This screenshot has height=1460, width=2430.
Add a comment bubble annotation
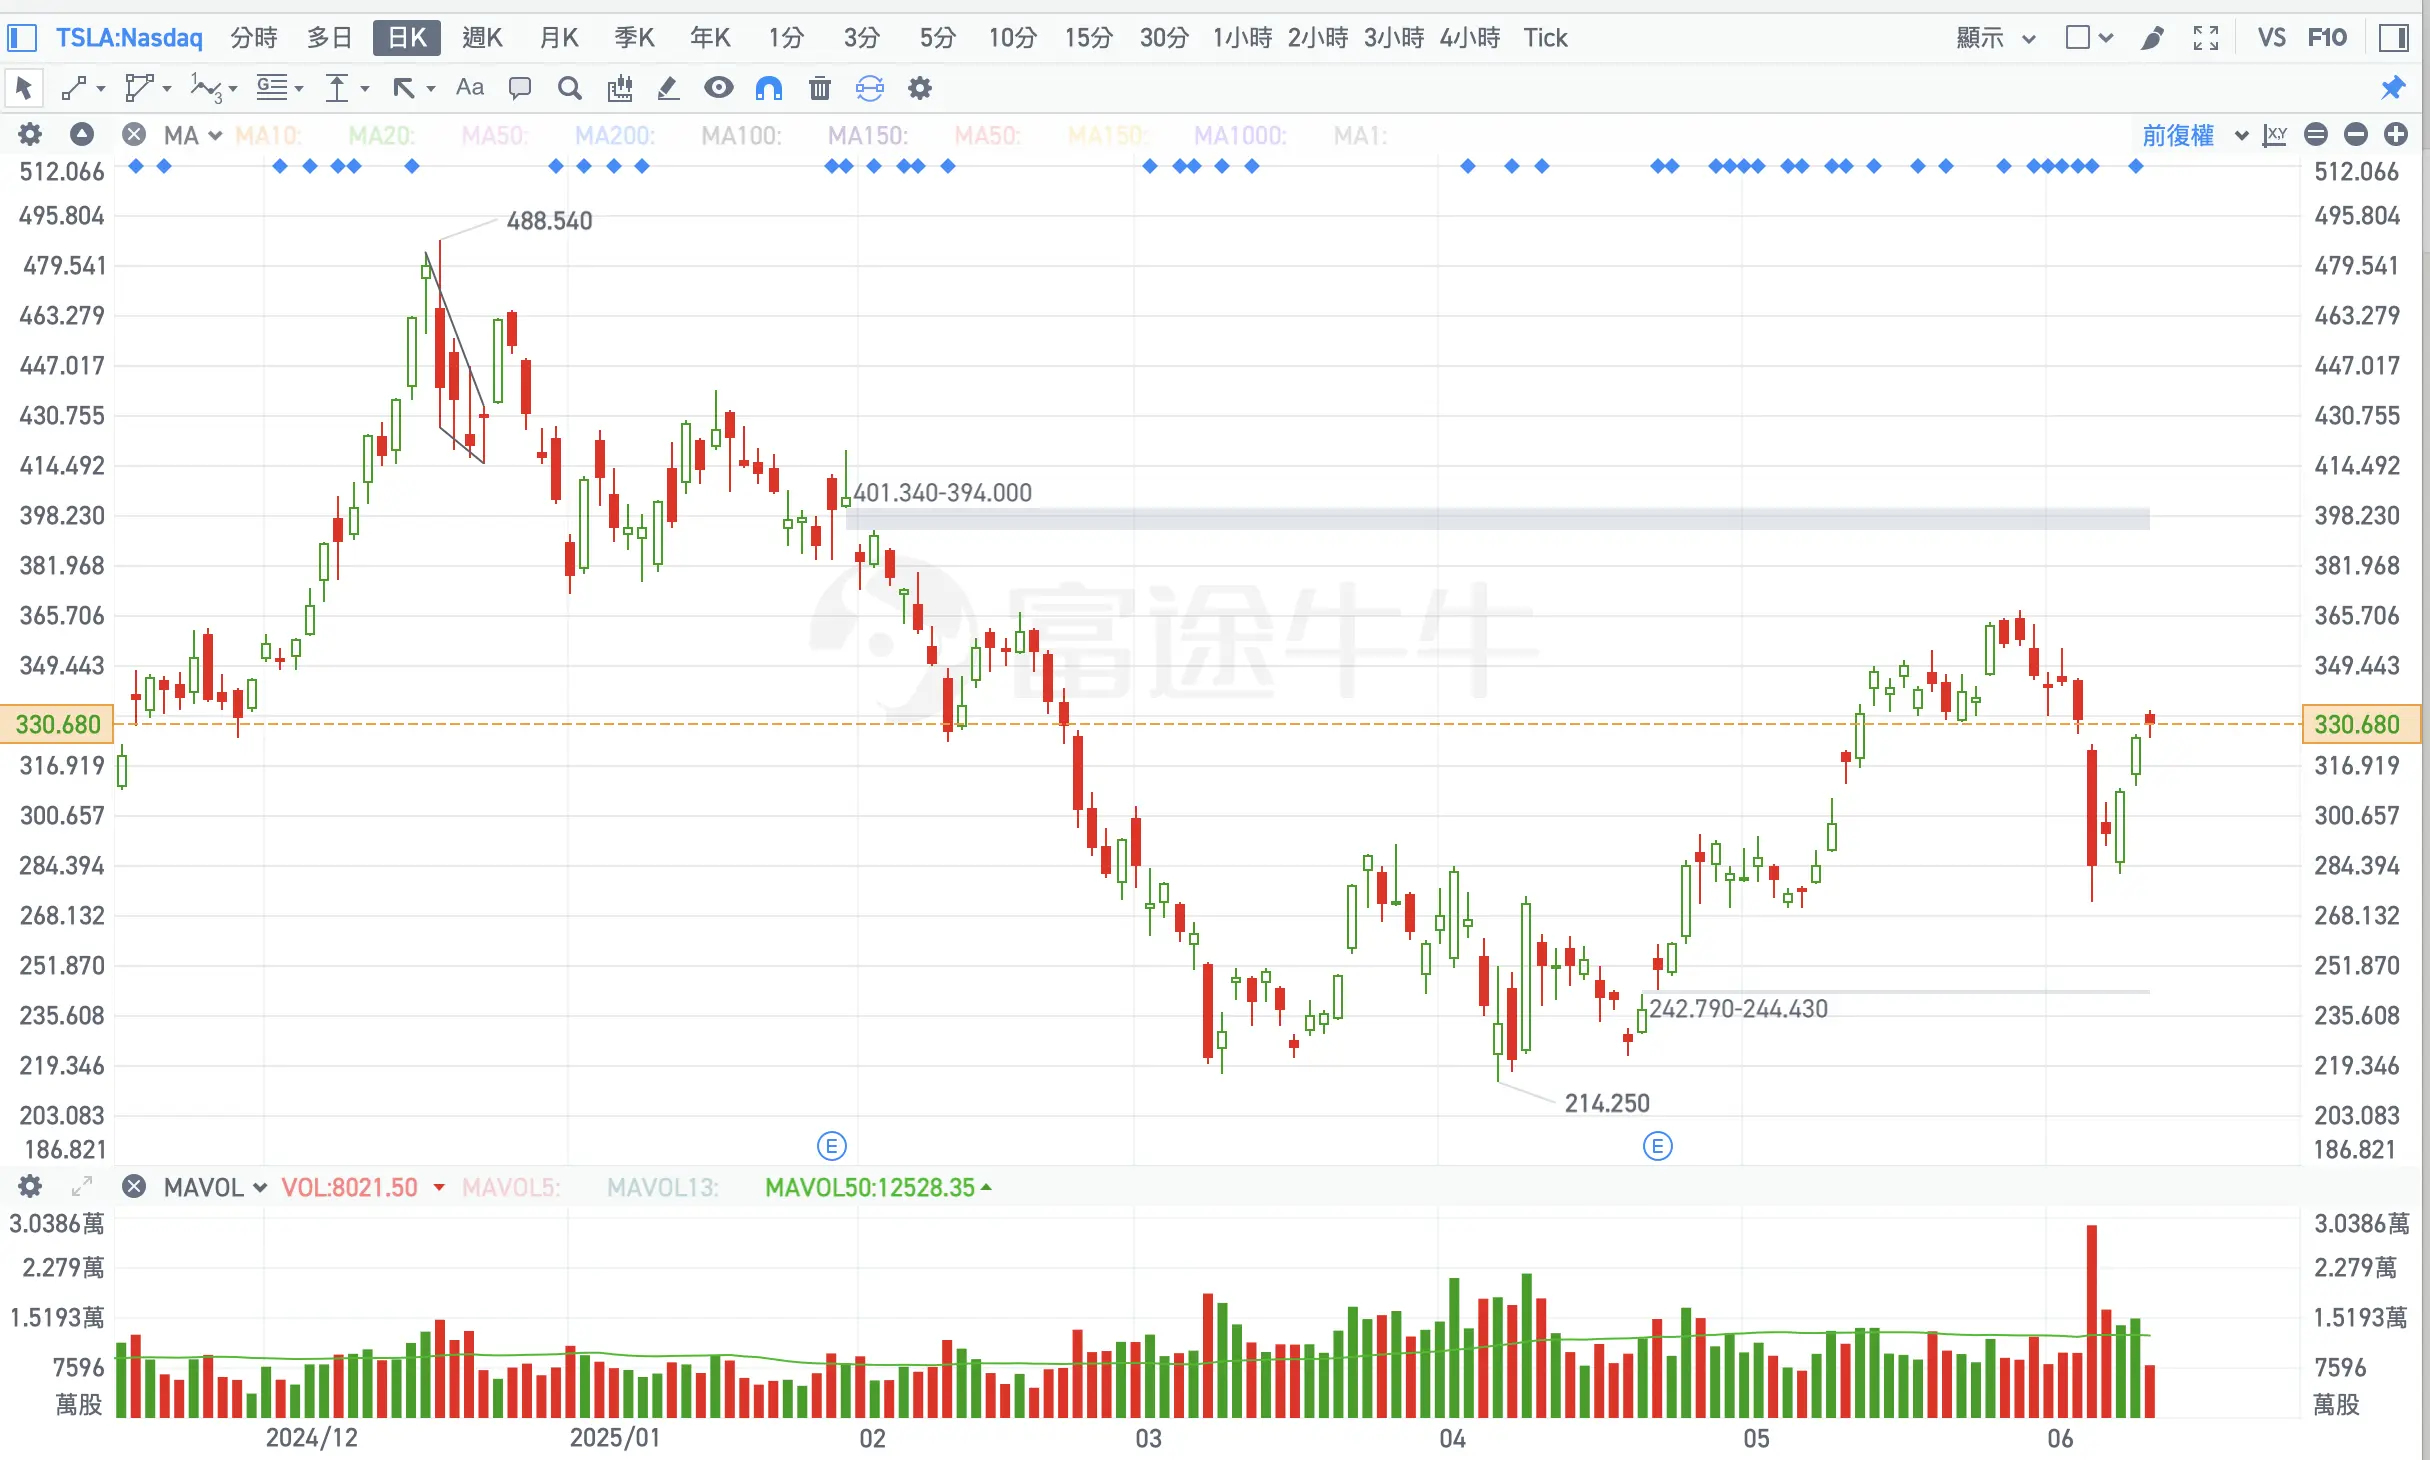click(x=520, y=88)
